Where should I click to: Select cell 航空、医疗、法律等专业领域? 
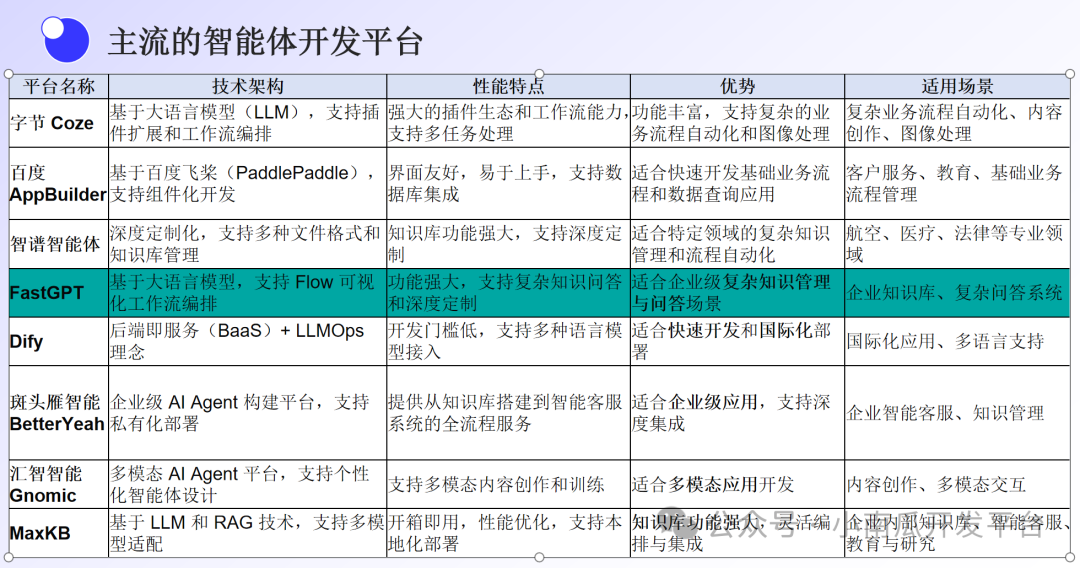957,244
